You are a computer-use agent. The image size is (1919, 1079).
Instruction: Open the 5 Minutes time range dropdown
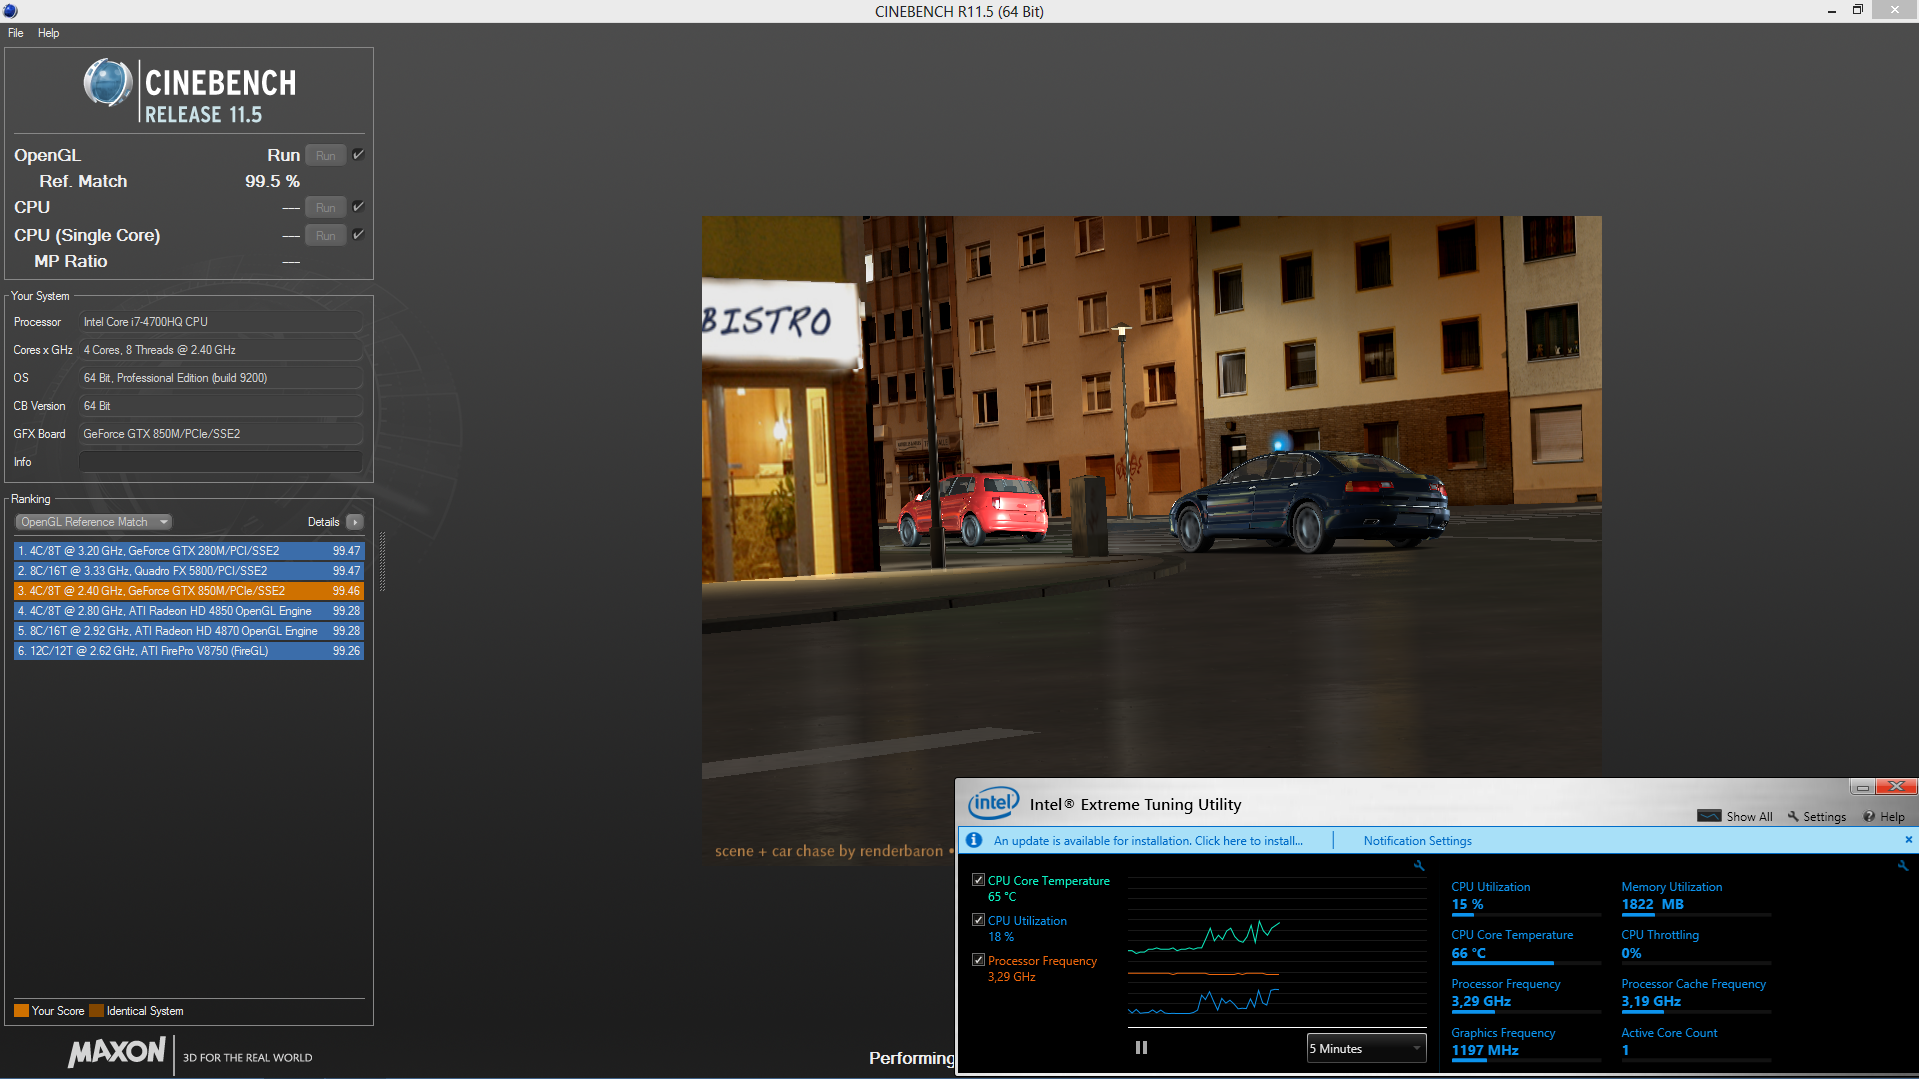pyautogui.click(x=1366, y=1048)
